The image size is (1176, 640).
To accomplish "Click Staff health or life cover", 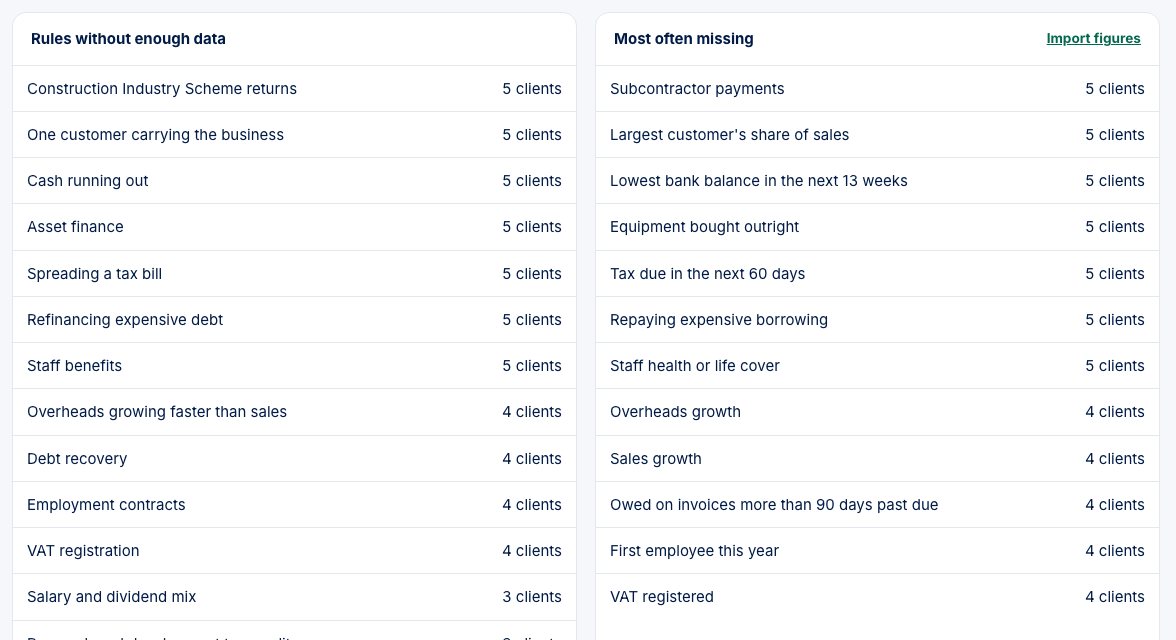I will tap(877, 365).
